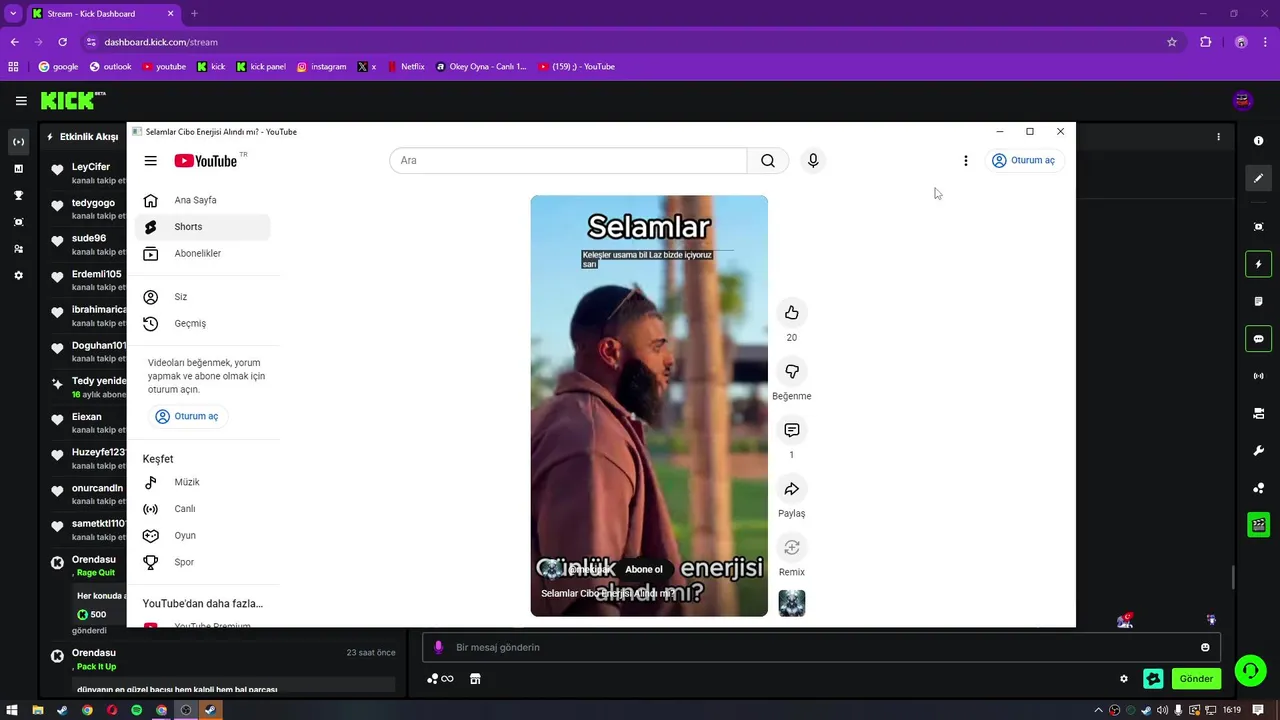Open Spotify from the taskbar
This screenshot has width=1280, height=720.
136,710
